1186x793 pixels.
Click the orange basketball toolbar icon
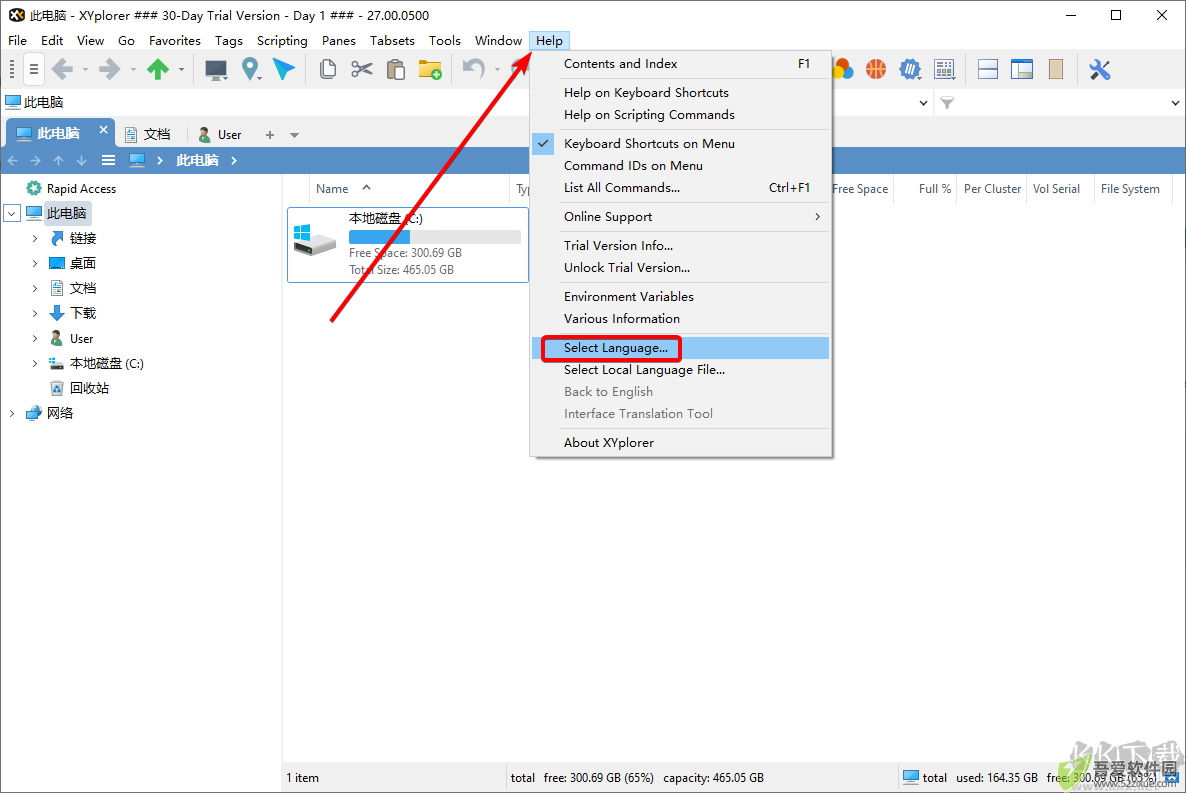click(876, 70)
